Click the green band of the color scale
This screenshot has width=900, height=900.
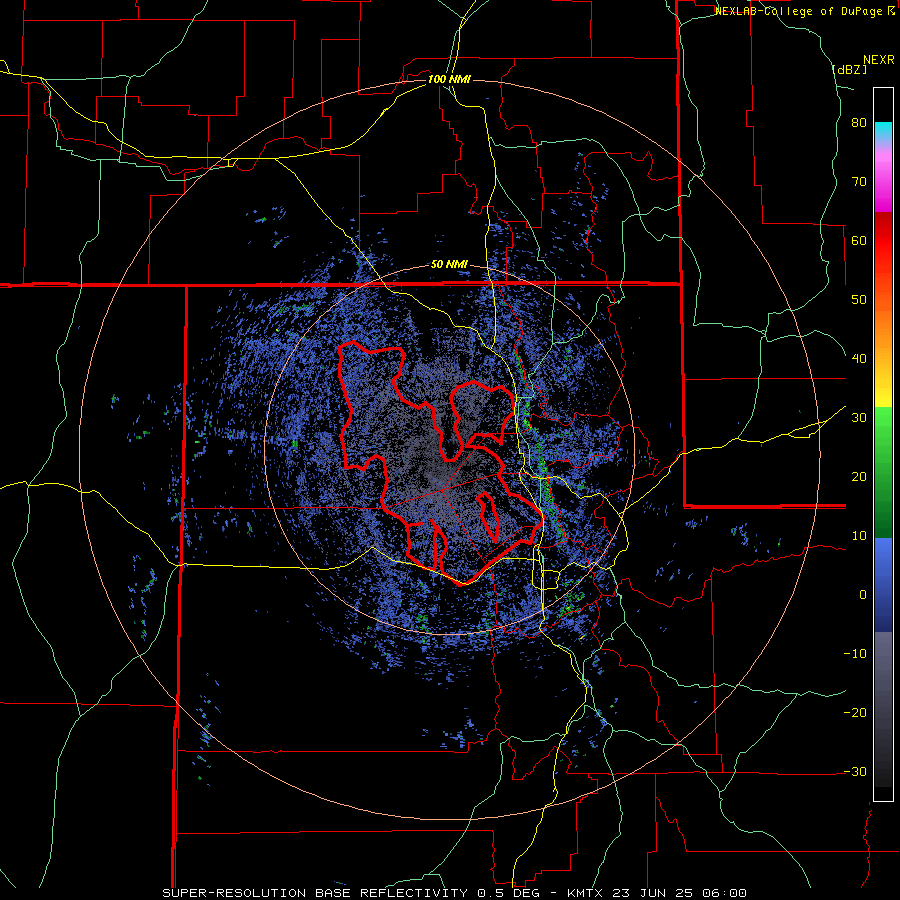[x=883, y=471]
